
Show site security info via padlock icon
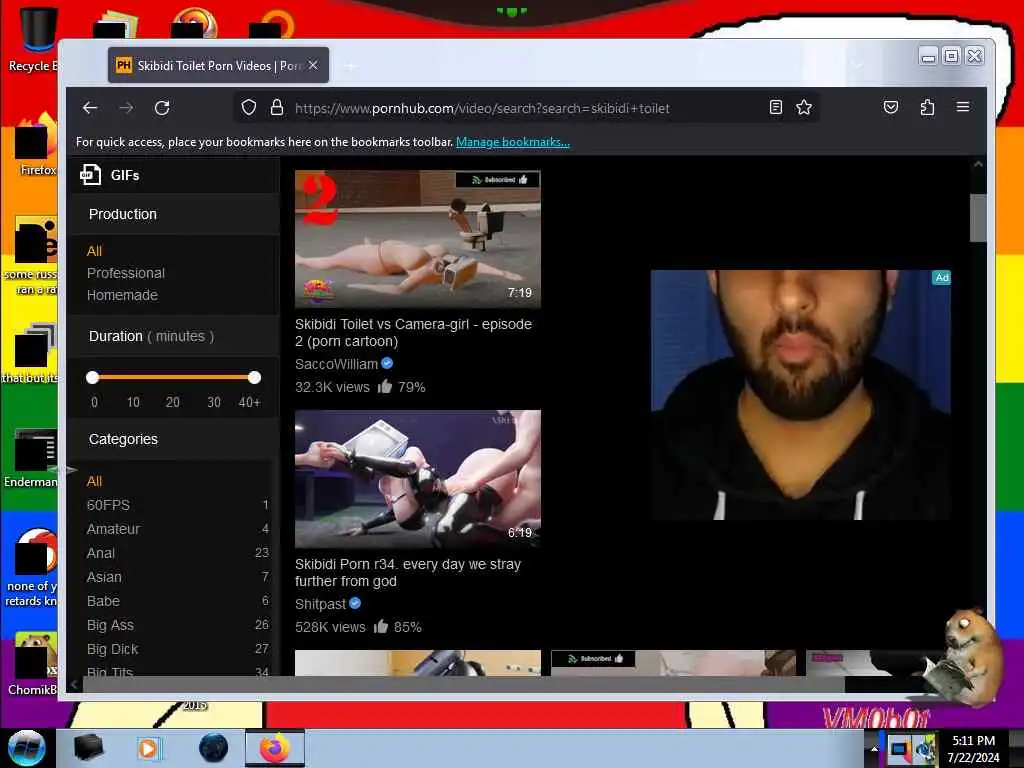click(x=277, y=108)
